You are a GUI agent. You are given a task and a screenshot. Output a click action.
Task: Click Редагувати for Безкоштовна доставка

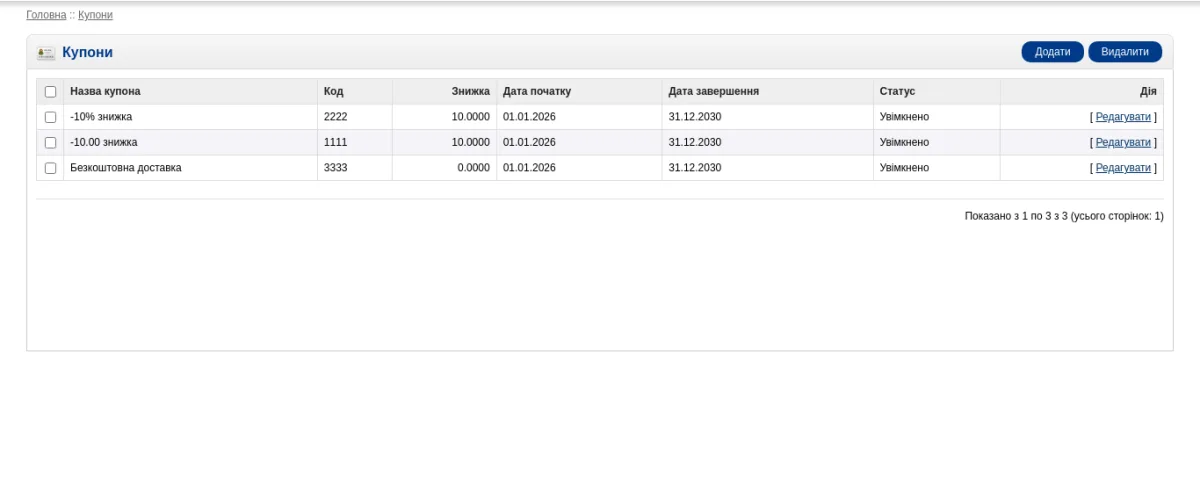tap(1123, 167)
